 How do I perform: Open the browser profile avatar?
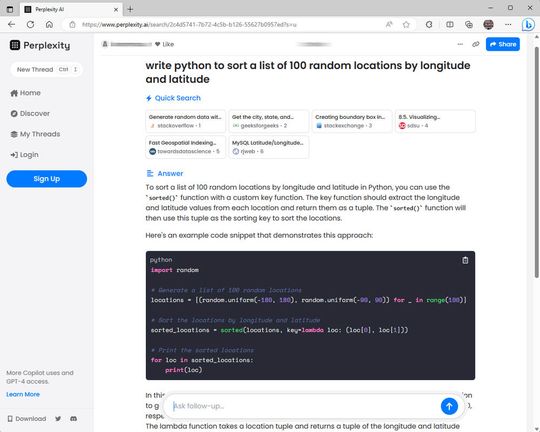click(x=488, y=24)
